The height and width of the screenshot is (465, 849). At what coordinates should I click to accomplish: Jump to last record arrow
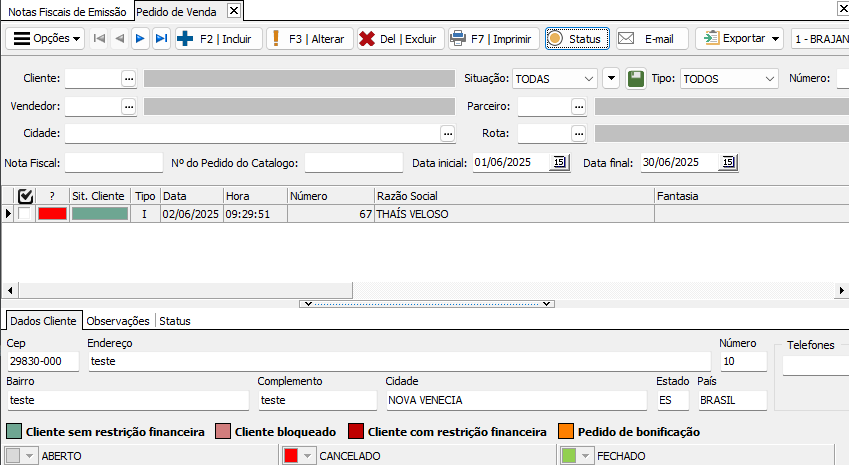pos(161,39)
